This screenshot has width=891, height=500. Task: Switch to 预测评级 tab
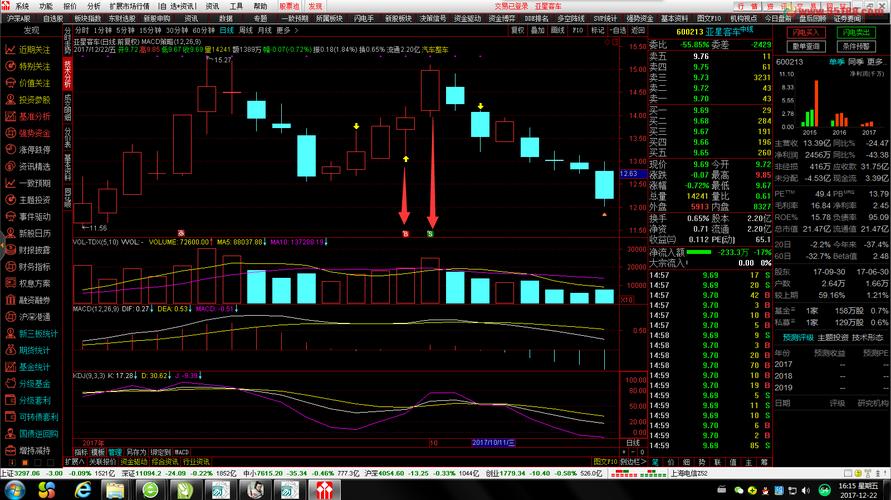pyautogui.click(x=798, y=338)
